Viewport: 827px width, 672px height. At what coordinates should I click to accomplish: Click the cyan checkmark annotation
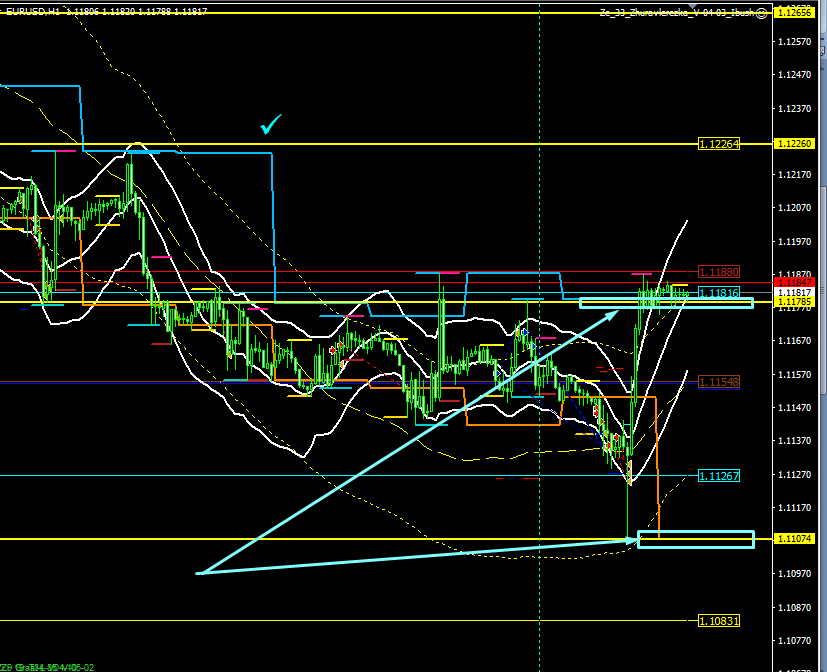[x=270, y=125]
